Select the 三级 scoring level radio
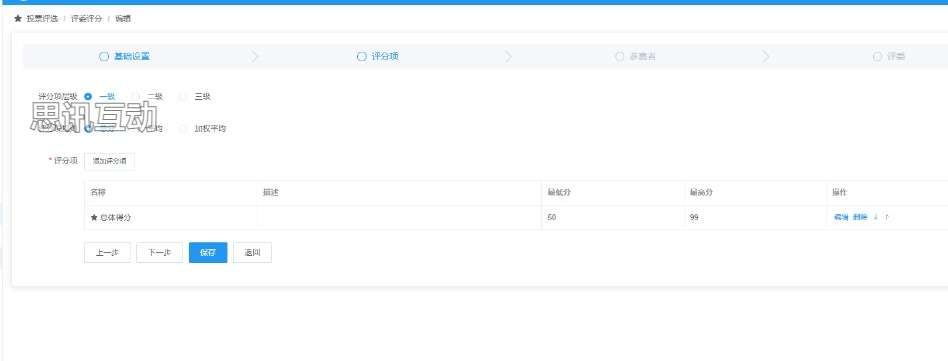Viewport: 948px width, 361px height. (x=183, y=96)
